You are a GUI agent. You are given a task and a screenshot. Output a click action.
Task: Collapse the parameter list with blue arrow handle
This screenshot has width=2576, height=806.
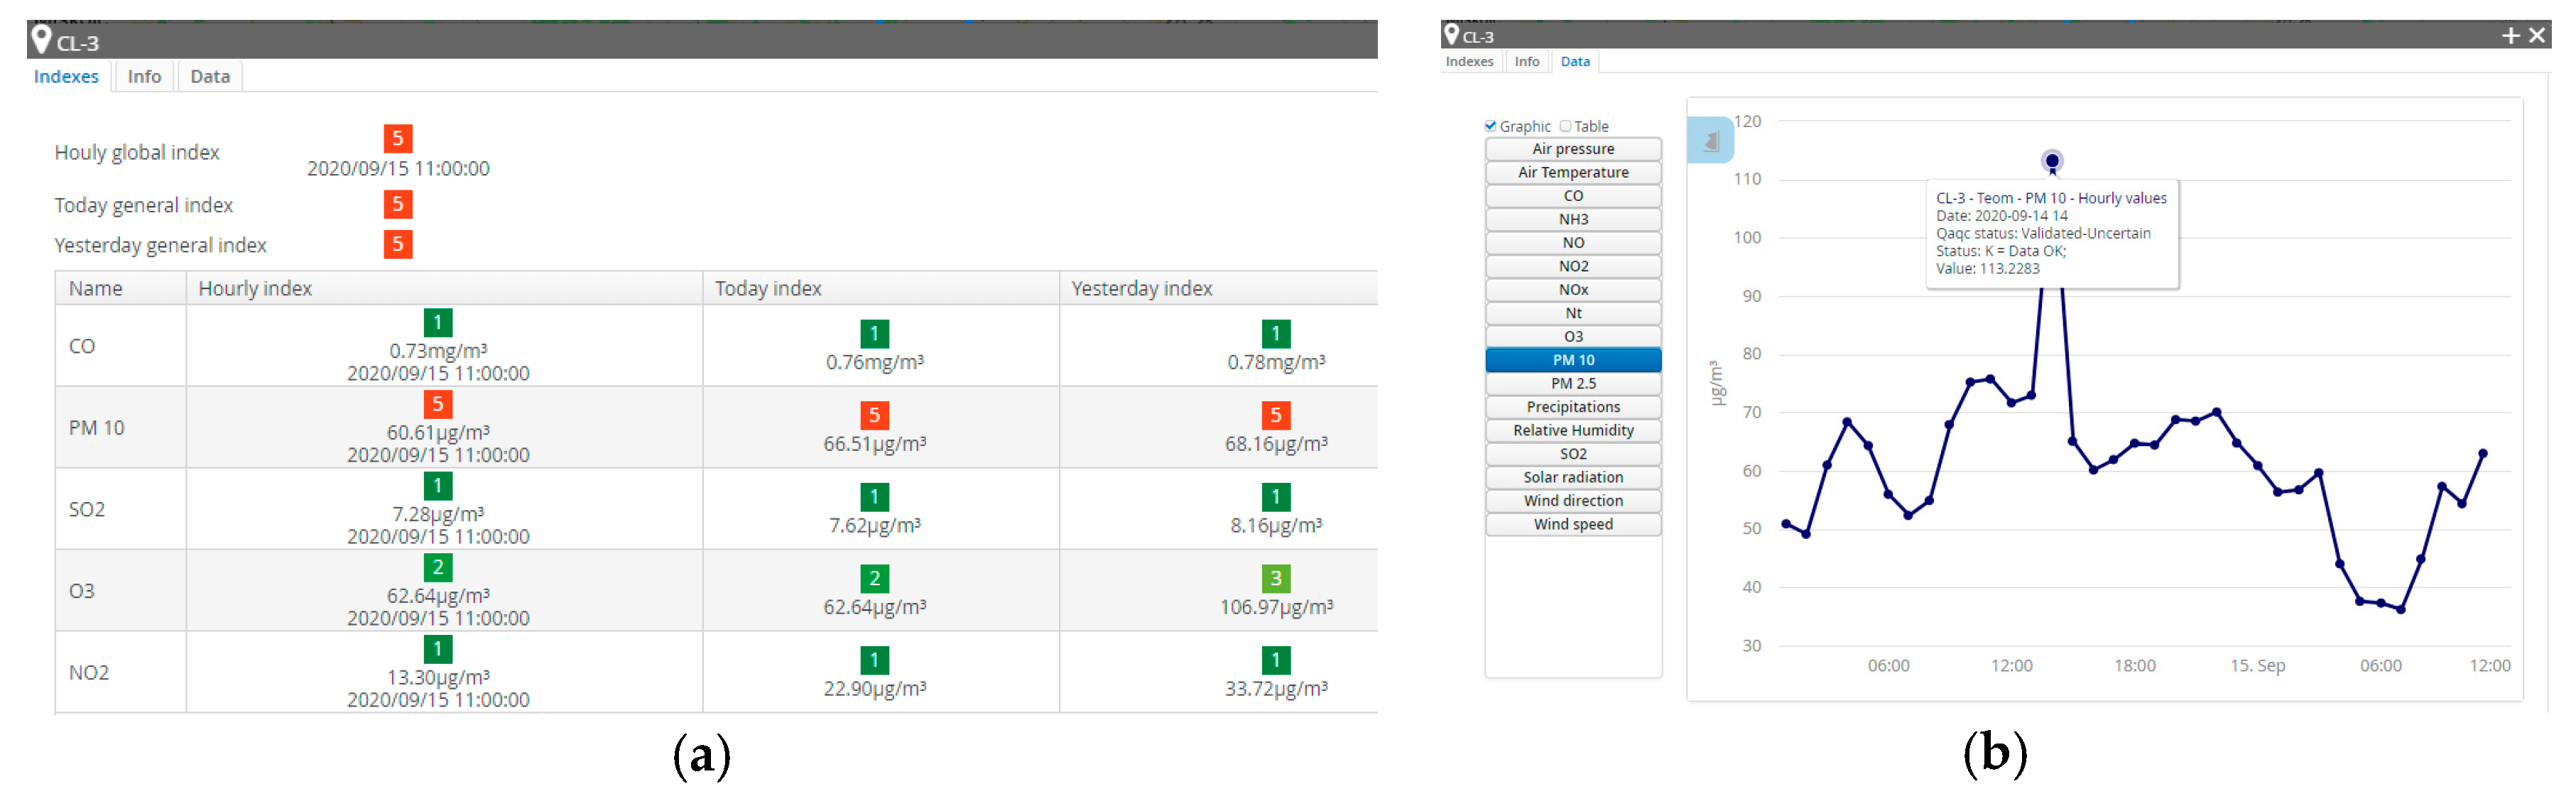pos(1710,141)
